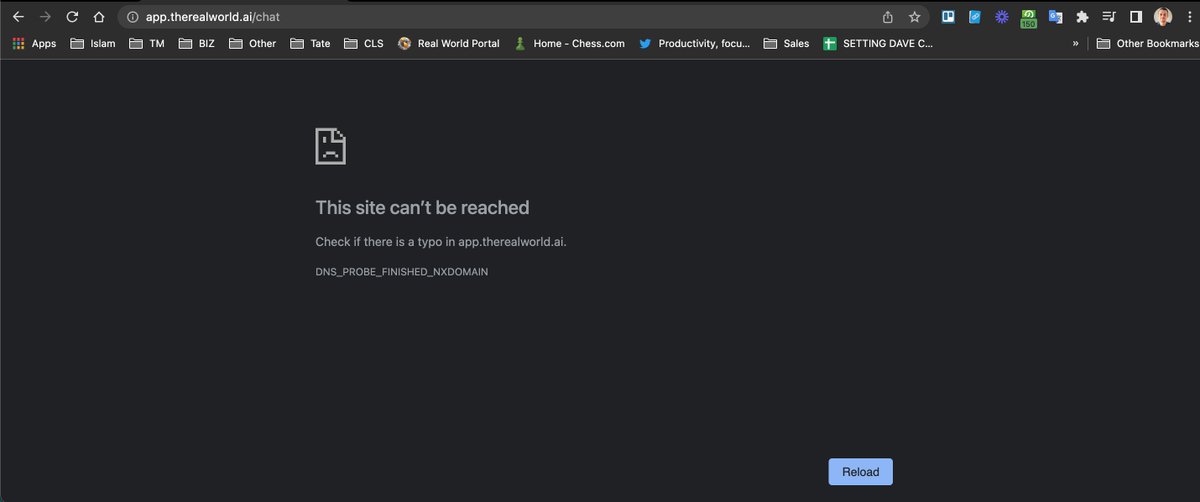Open the Extensions puzzle piece menu
The height and width of the screenshot is (502, 1200).
tap(1082, 17)
